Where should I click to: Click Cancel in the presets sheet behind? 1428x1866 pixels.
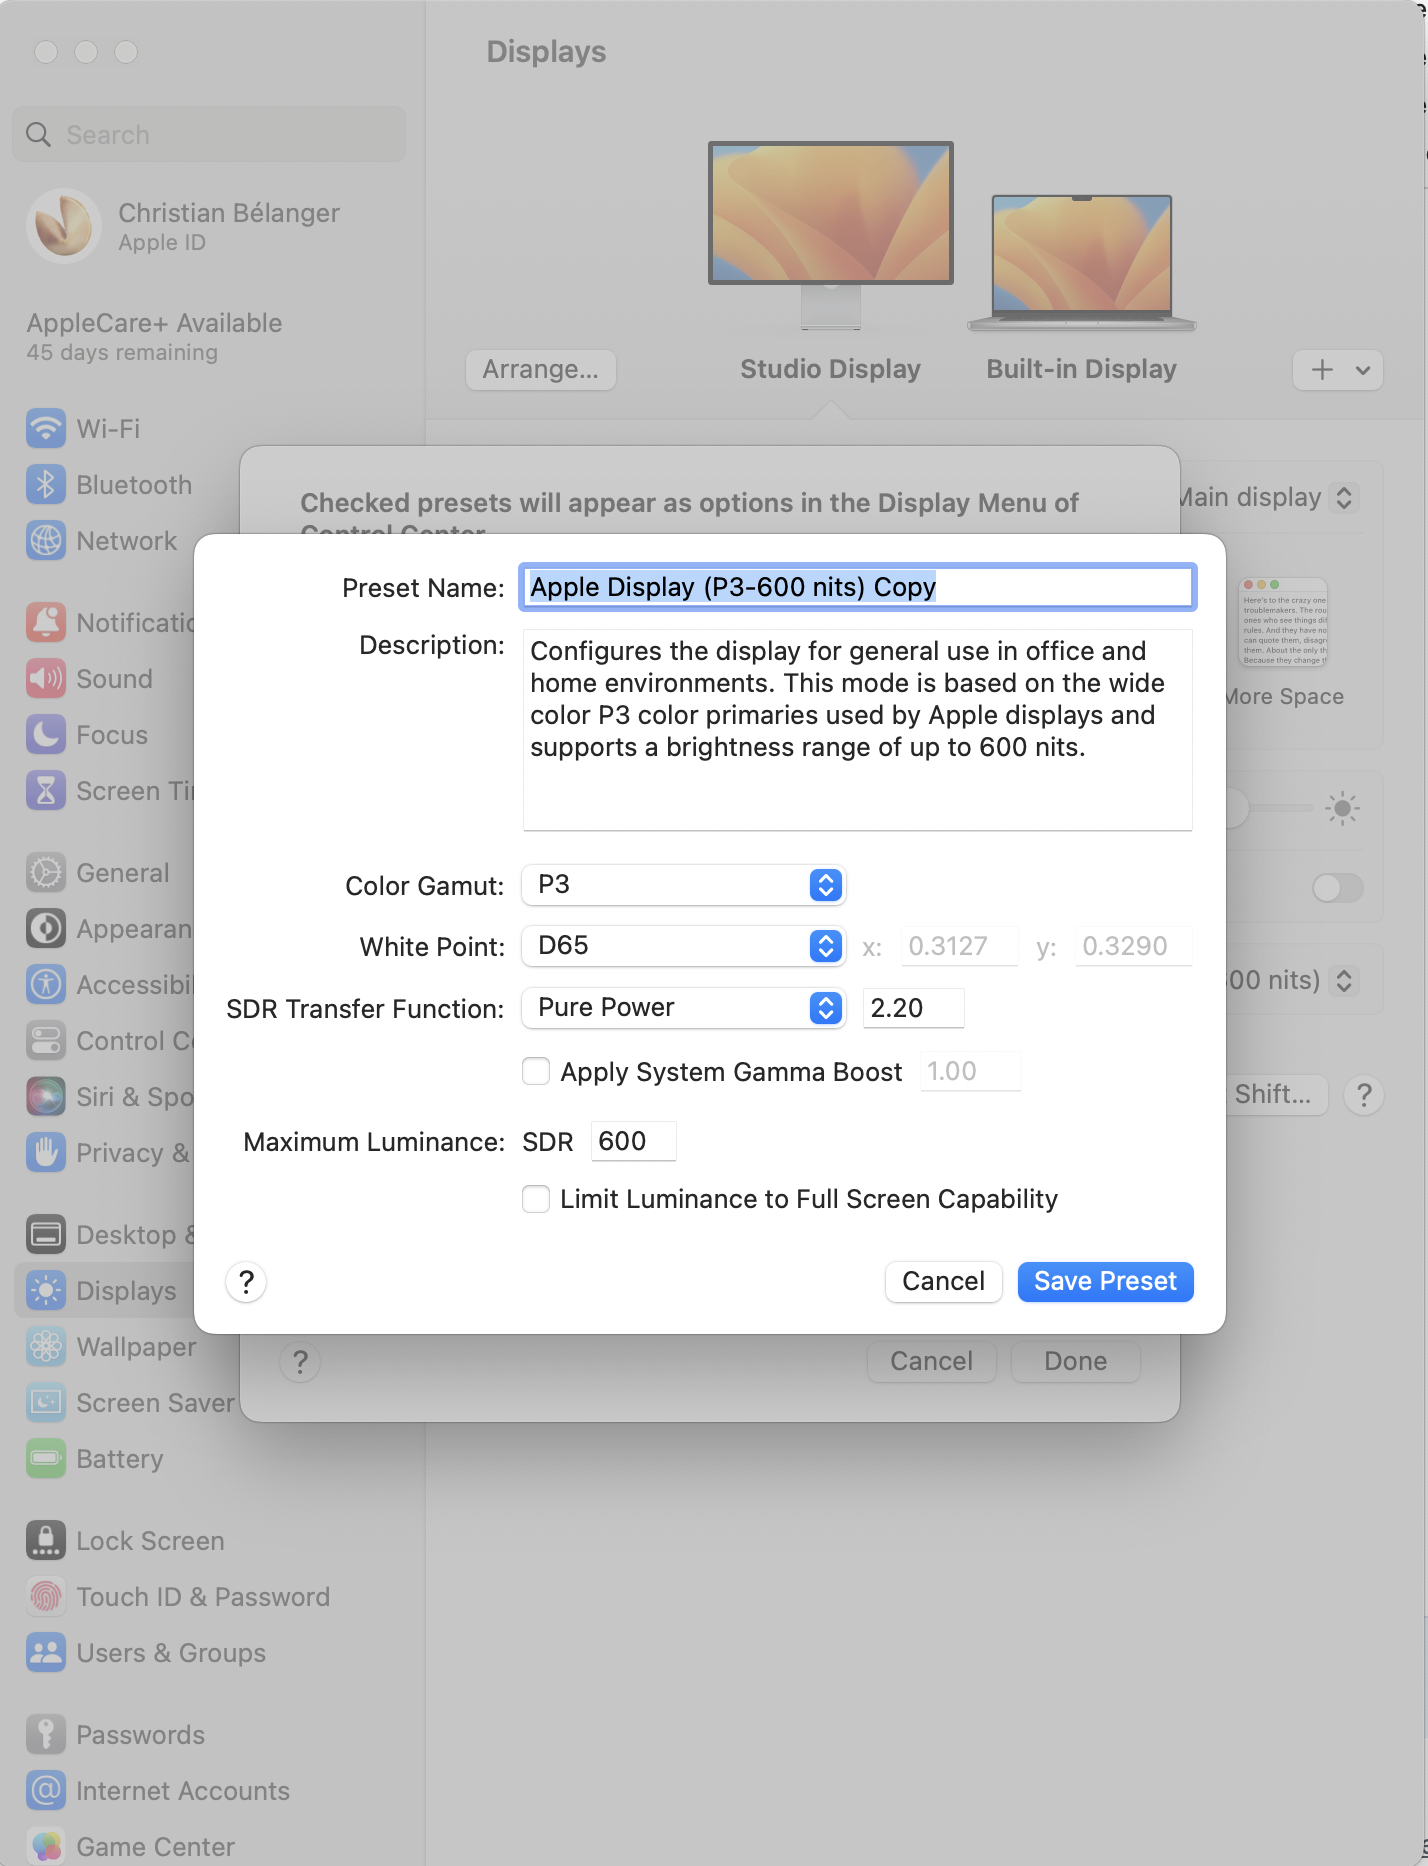point(931,1362)
